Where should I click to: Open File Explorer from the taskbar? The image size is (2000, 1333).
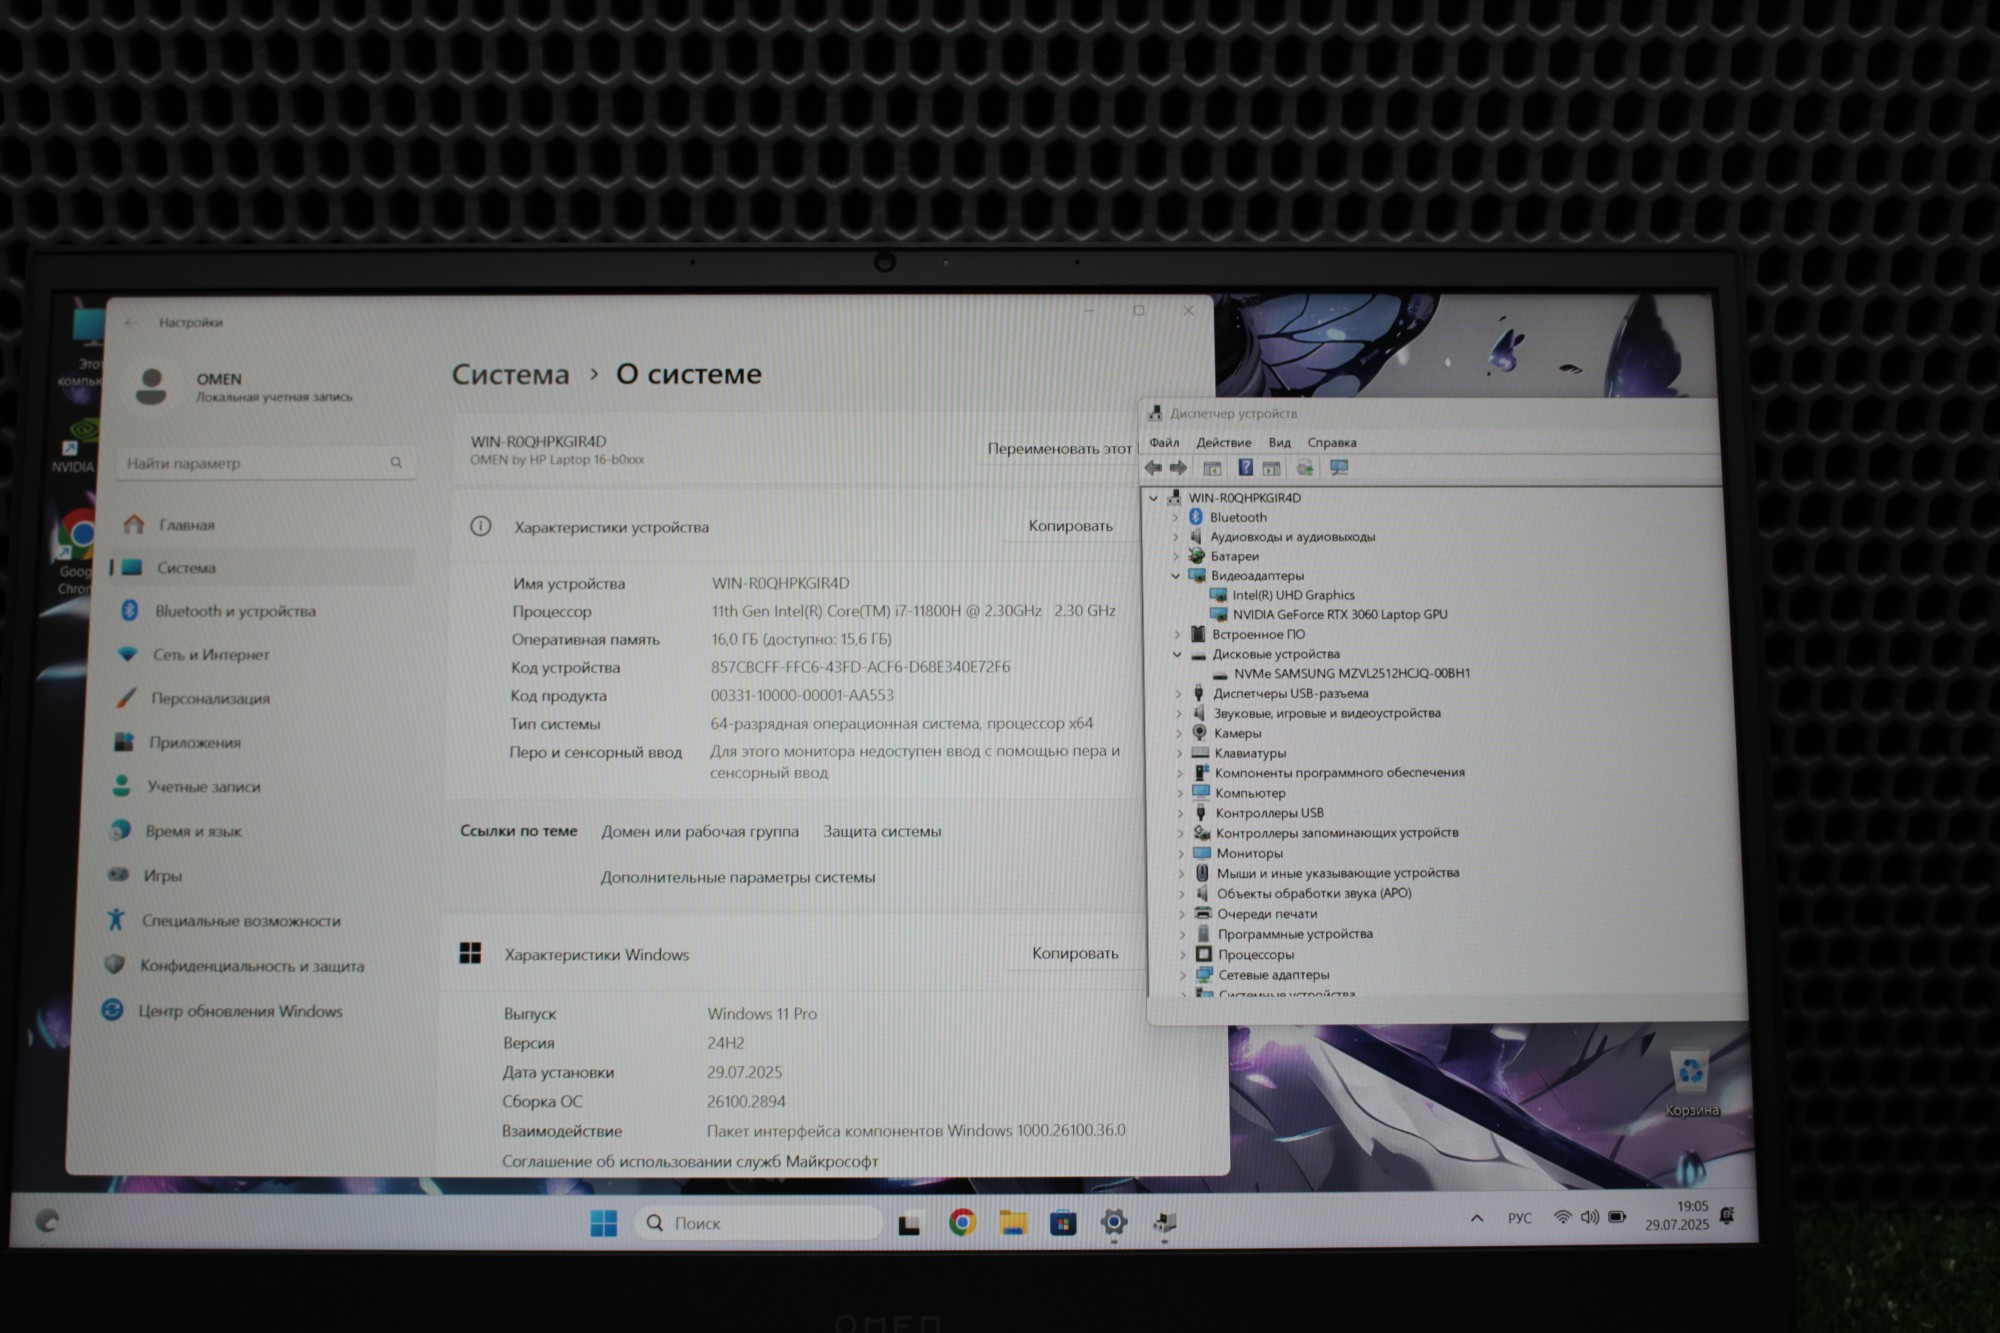(1012, 1222)
